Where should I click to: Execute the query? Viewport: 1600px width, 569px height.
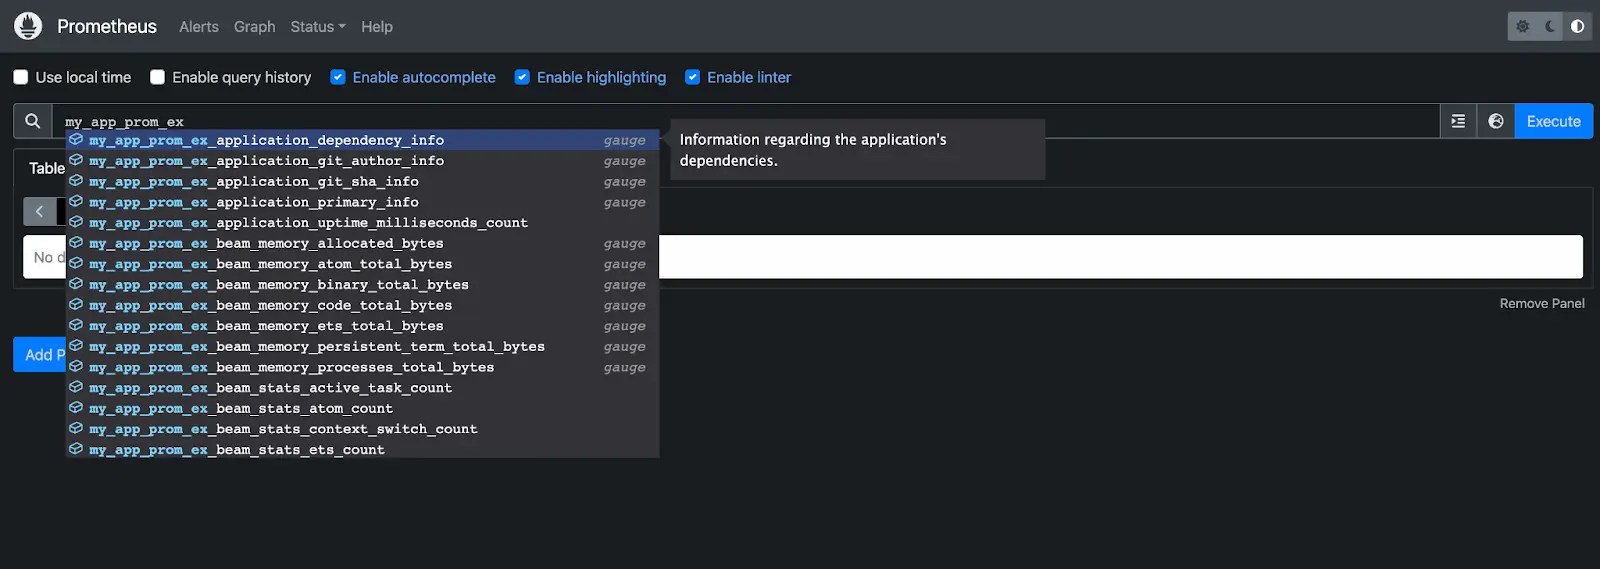coord(1554,121)
